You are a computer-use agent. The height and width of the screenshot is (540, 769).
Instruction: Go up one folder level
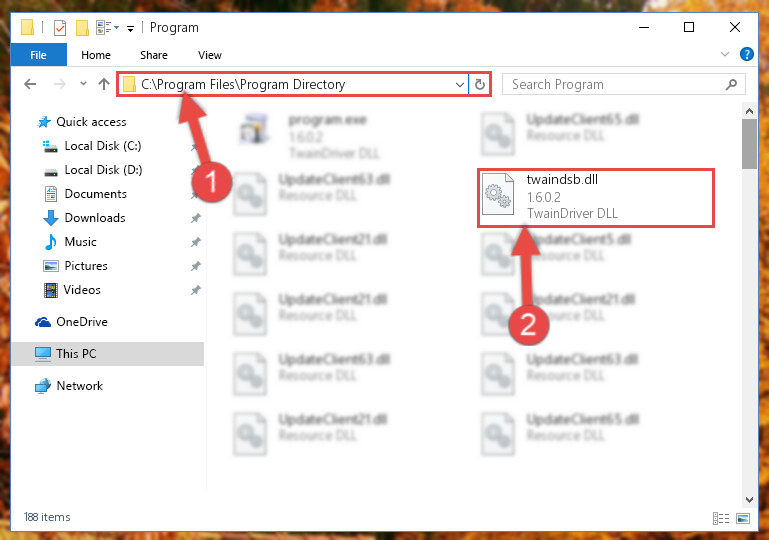click(x=103, y=84)
